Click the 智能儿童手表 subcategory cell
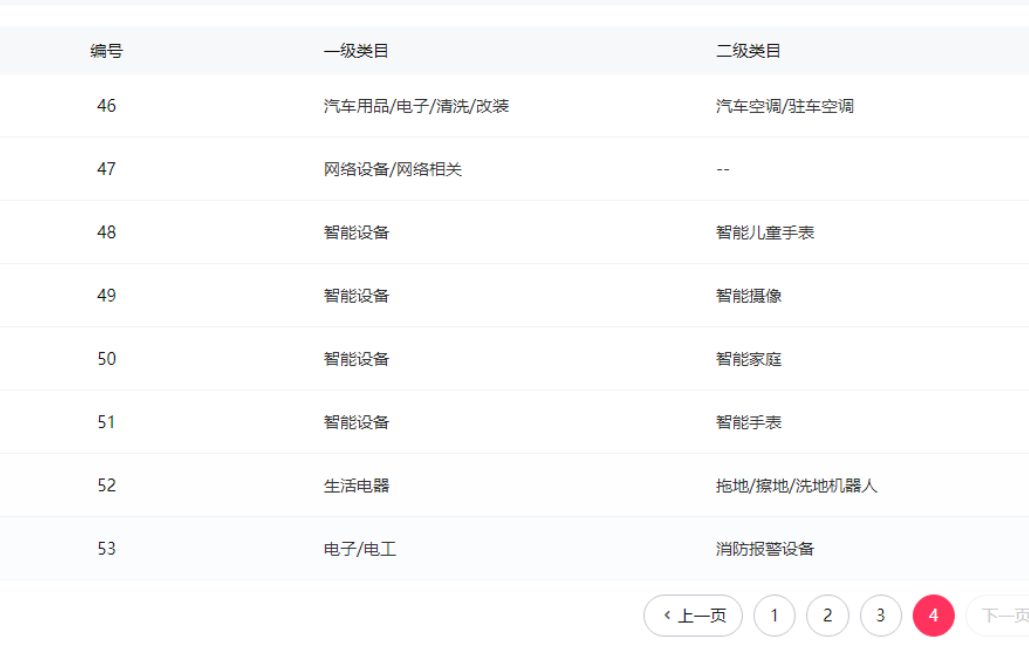The width and height of the screenshot is (1029, 666). [765, 233]
